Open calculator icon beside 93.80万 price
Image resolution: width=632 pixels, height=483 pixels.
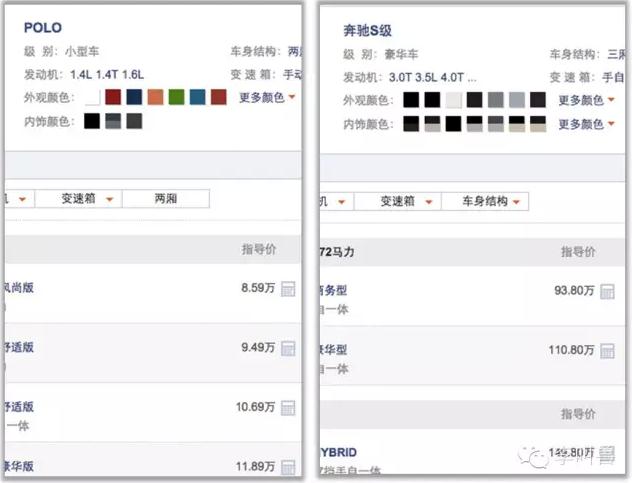[x=607, y=291]
